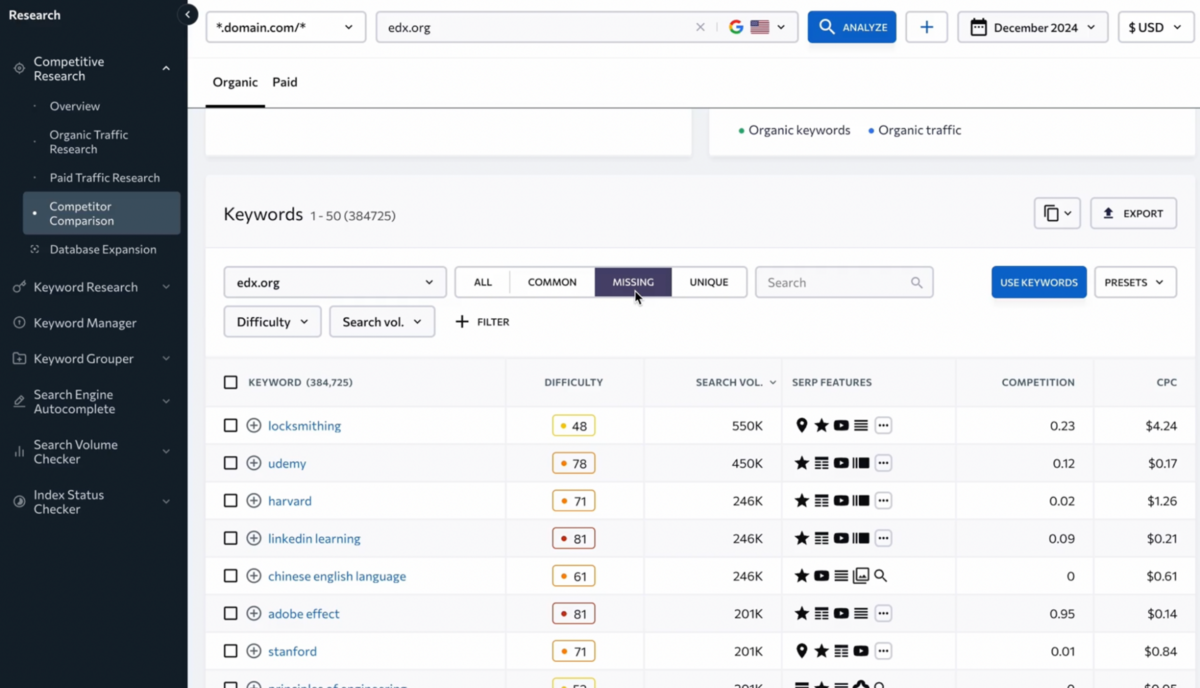Sort by SEARCH VOL. column arrow

(x=773, y=383)
